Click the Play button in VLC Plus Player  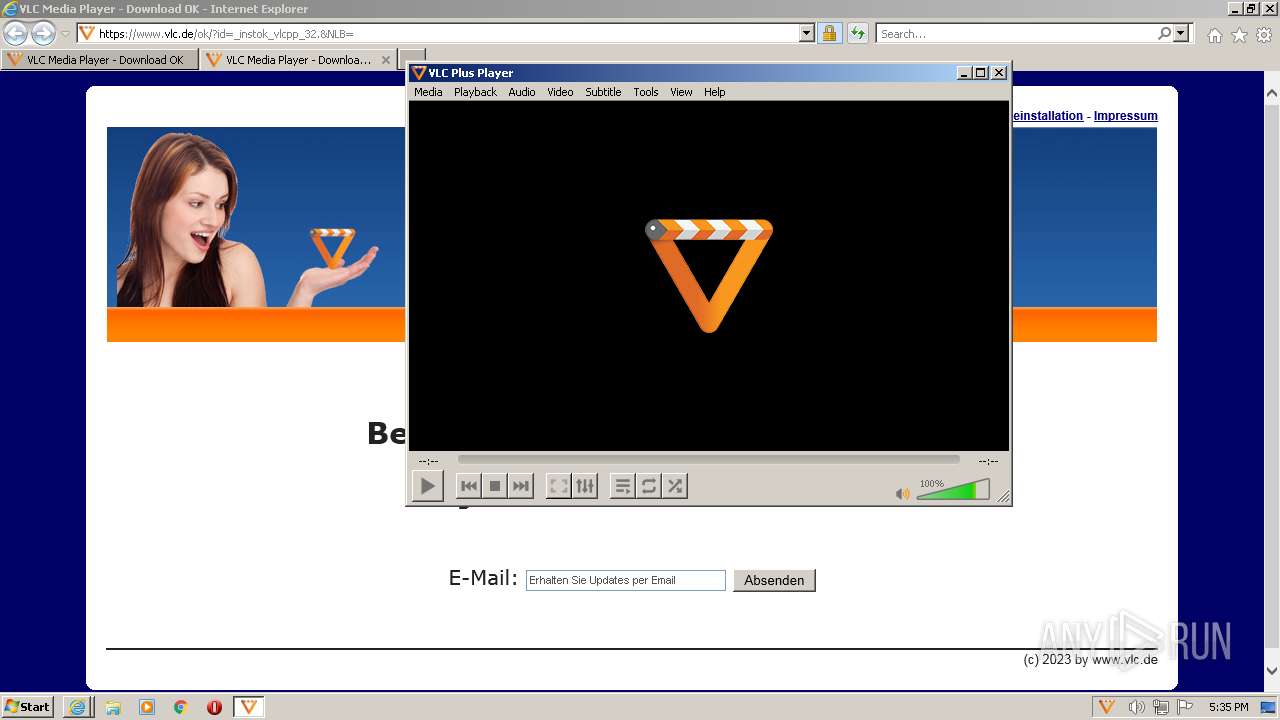(428, 486)
